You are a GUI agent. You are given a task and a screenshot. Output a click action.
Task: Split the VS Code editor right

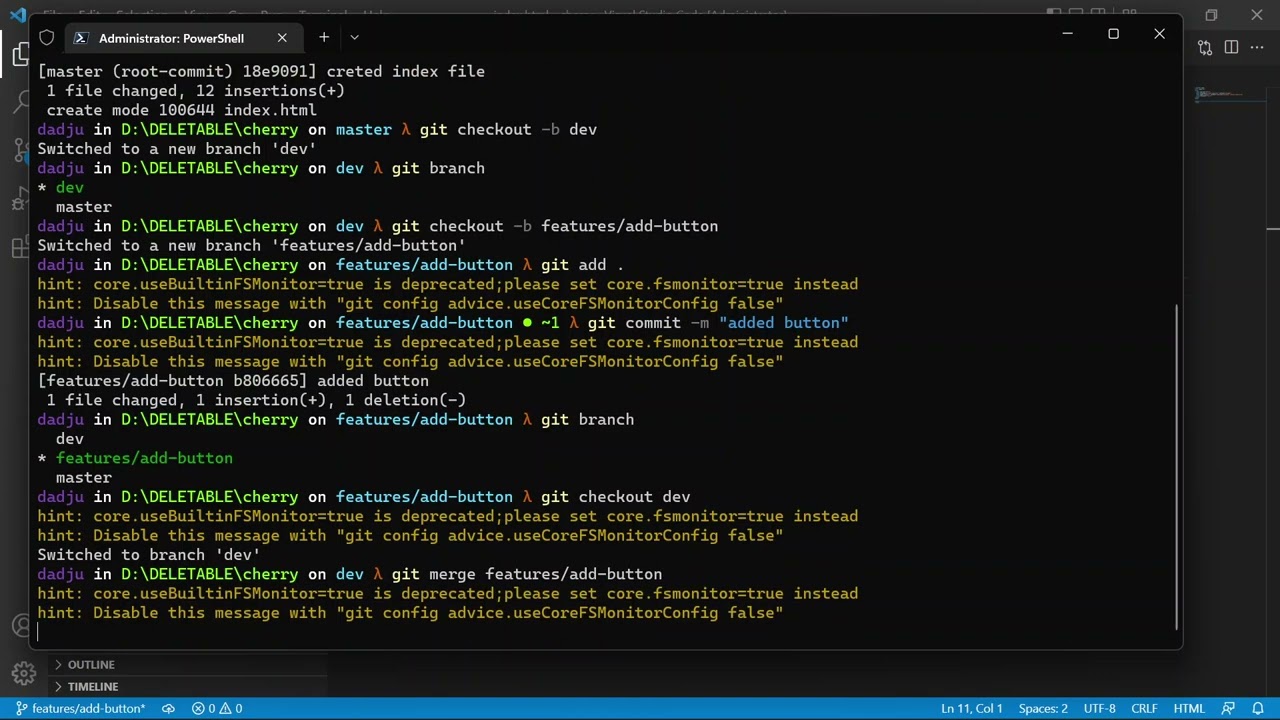coord(1231,47)
